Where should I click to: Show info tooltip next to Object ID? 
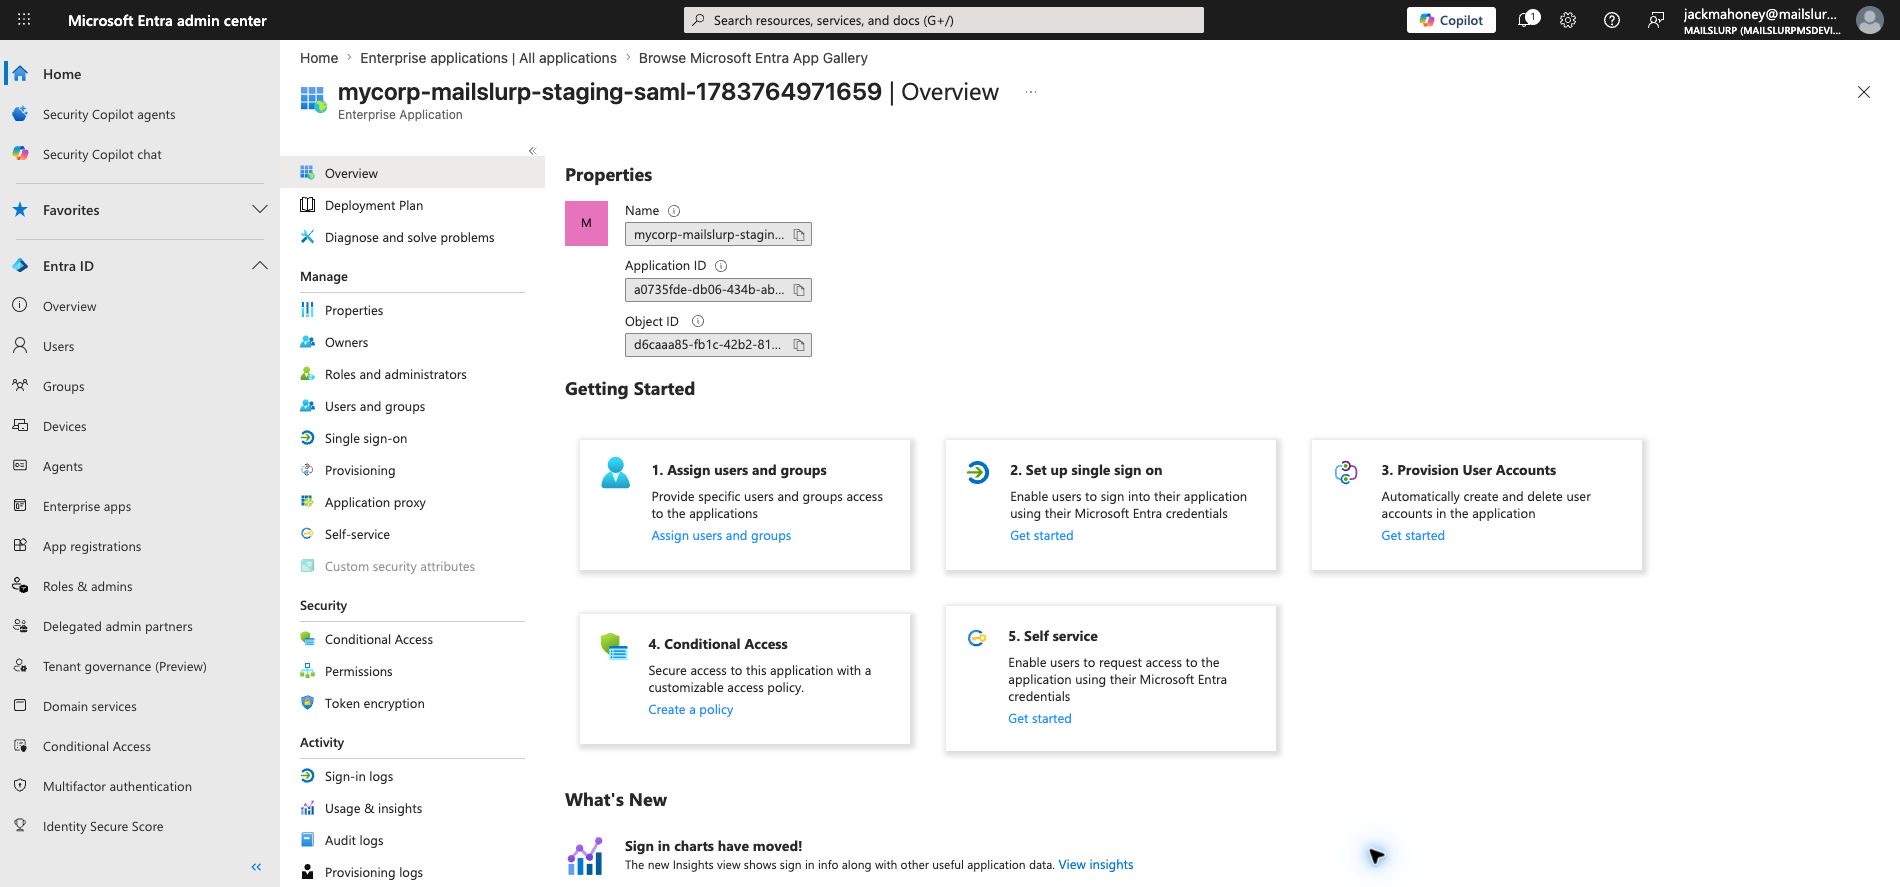[698, 321]
